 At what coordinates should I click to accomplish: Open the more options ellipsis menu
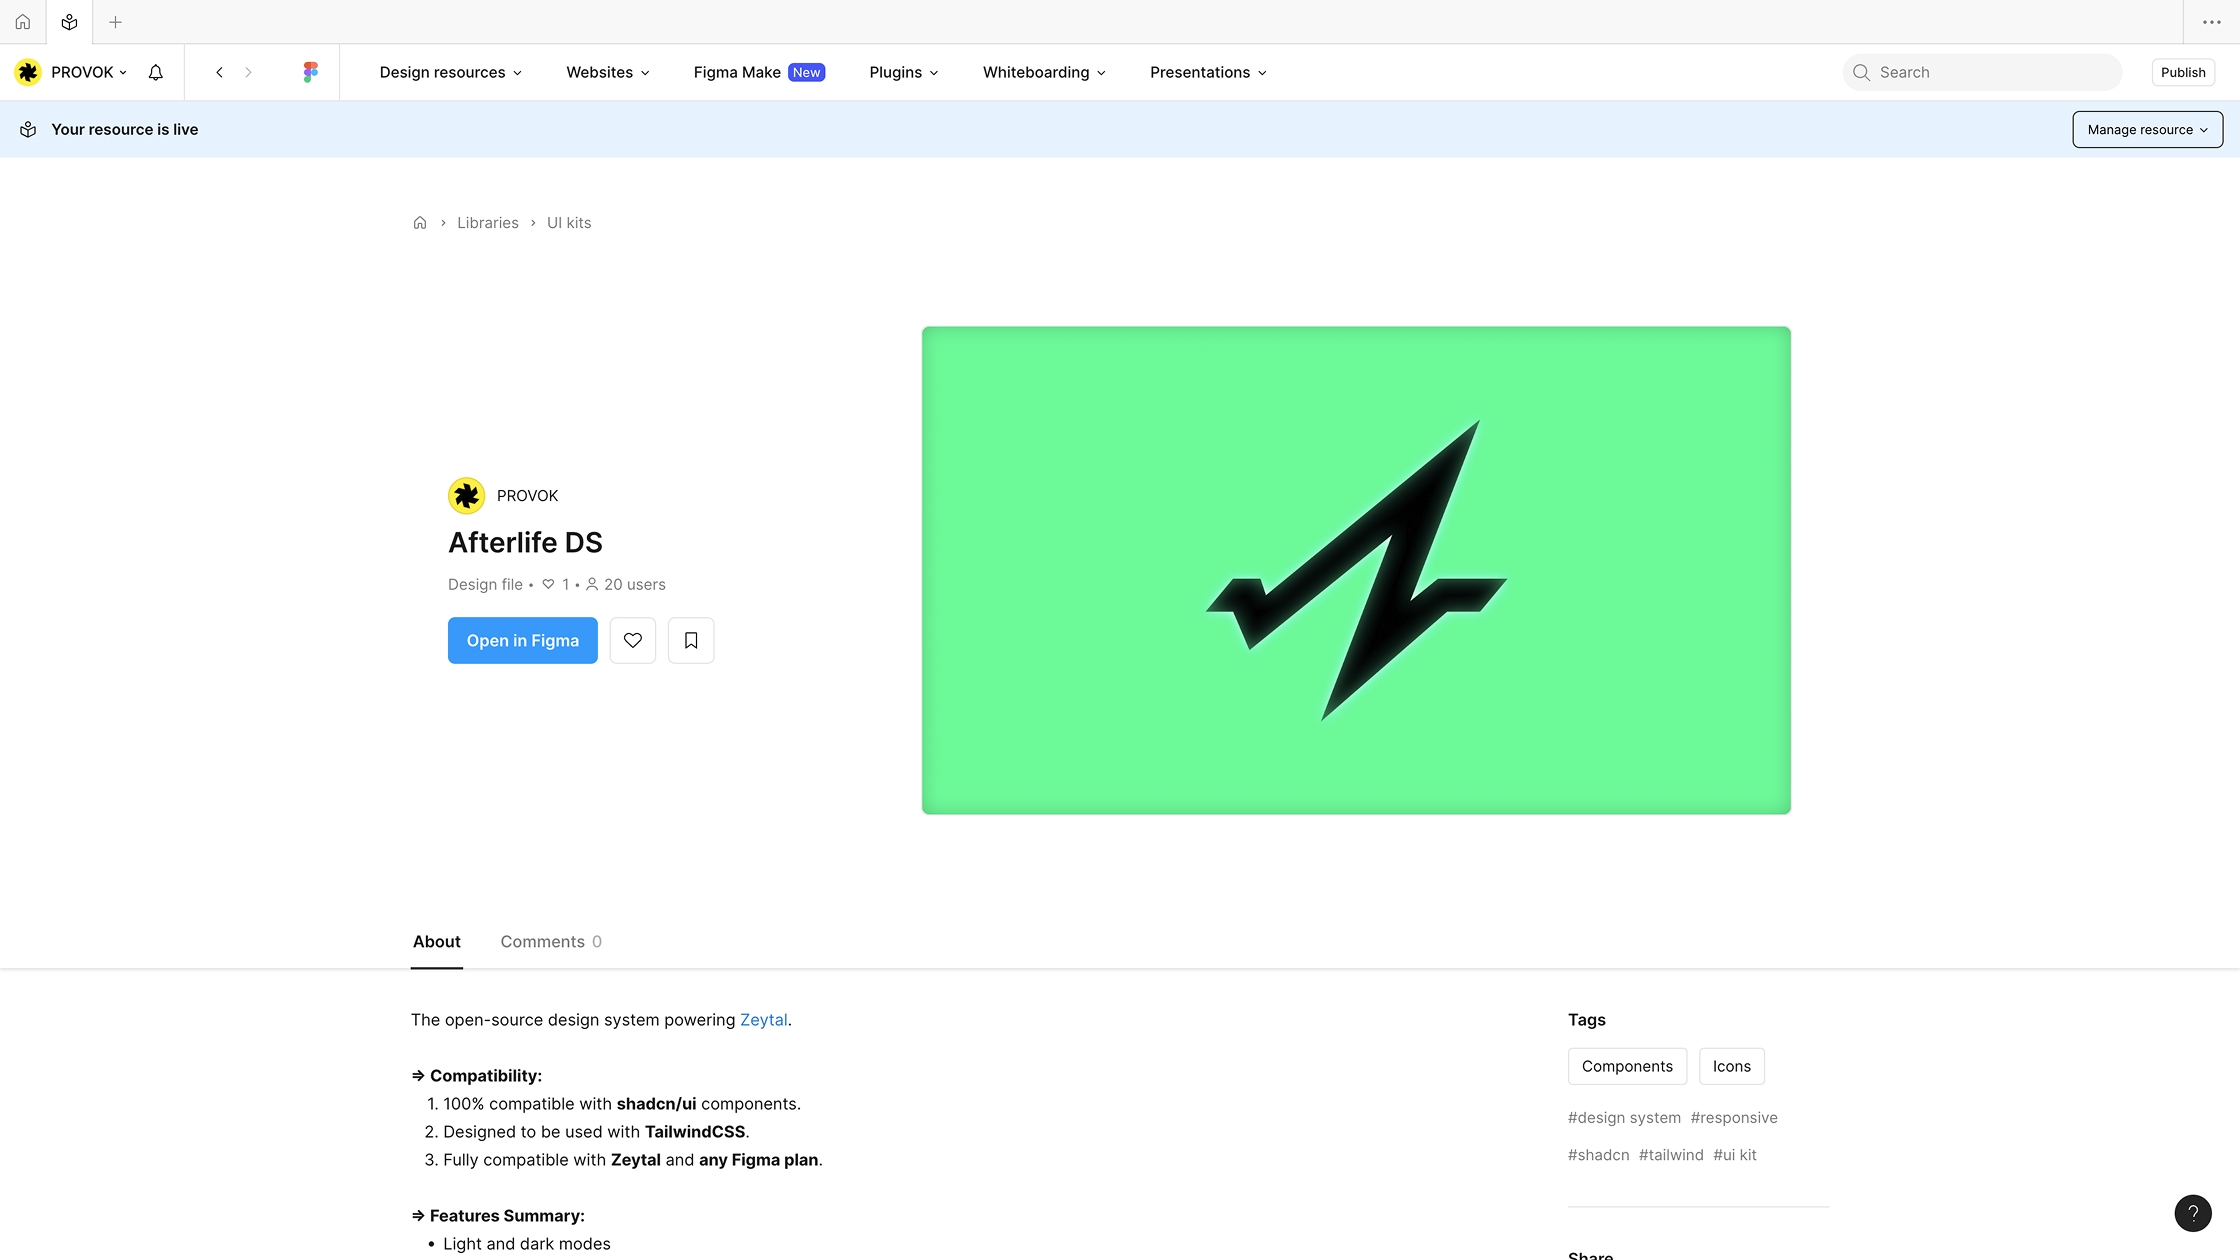click(2210, 21)
